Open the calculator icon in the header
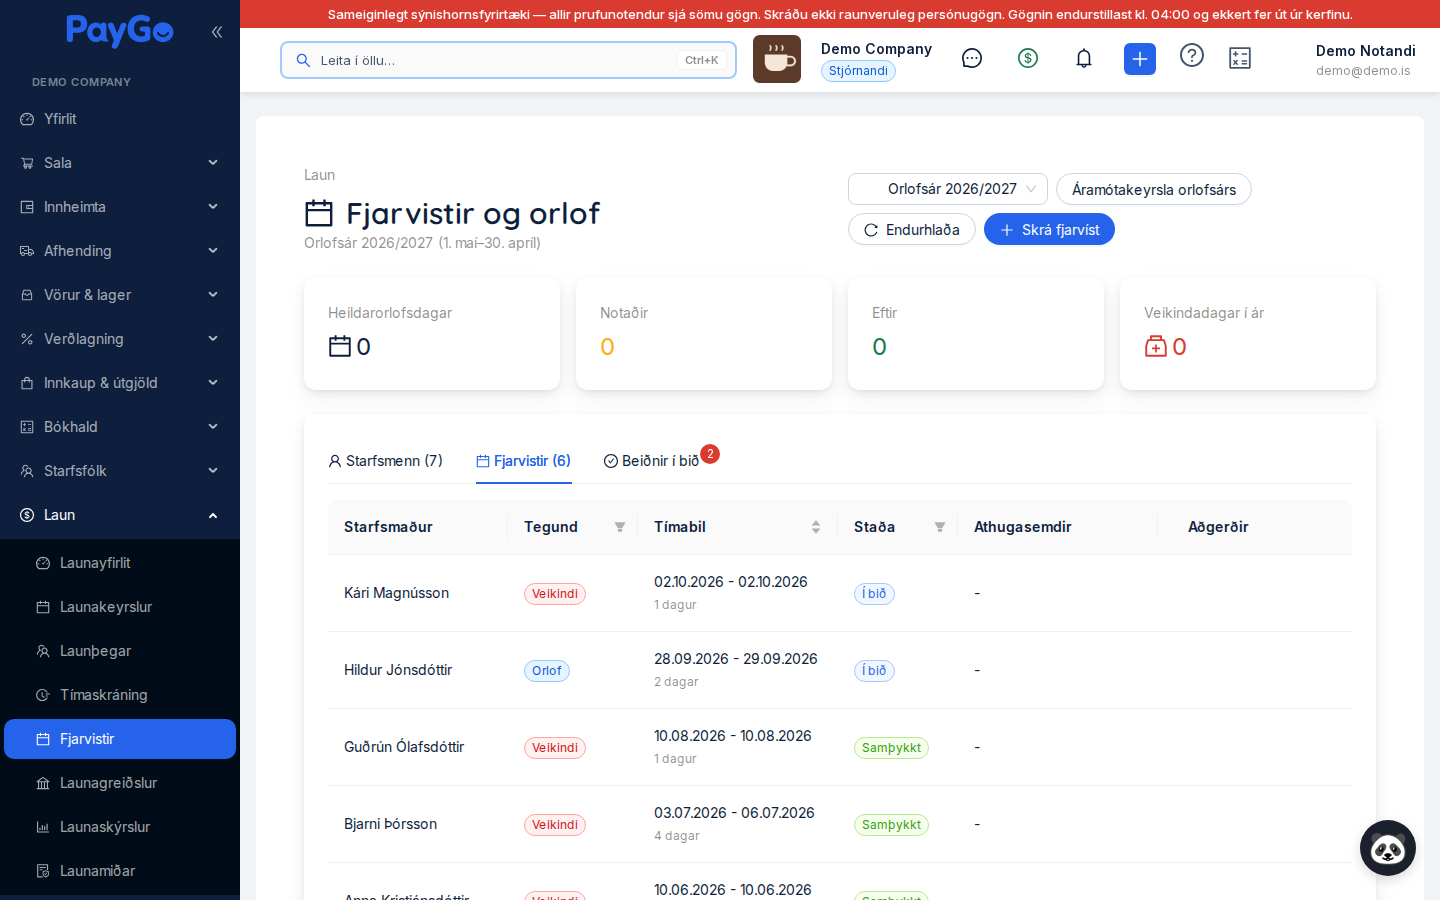The width and height of the screenshot is (1440, 900). click(x=1240, y=58)
